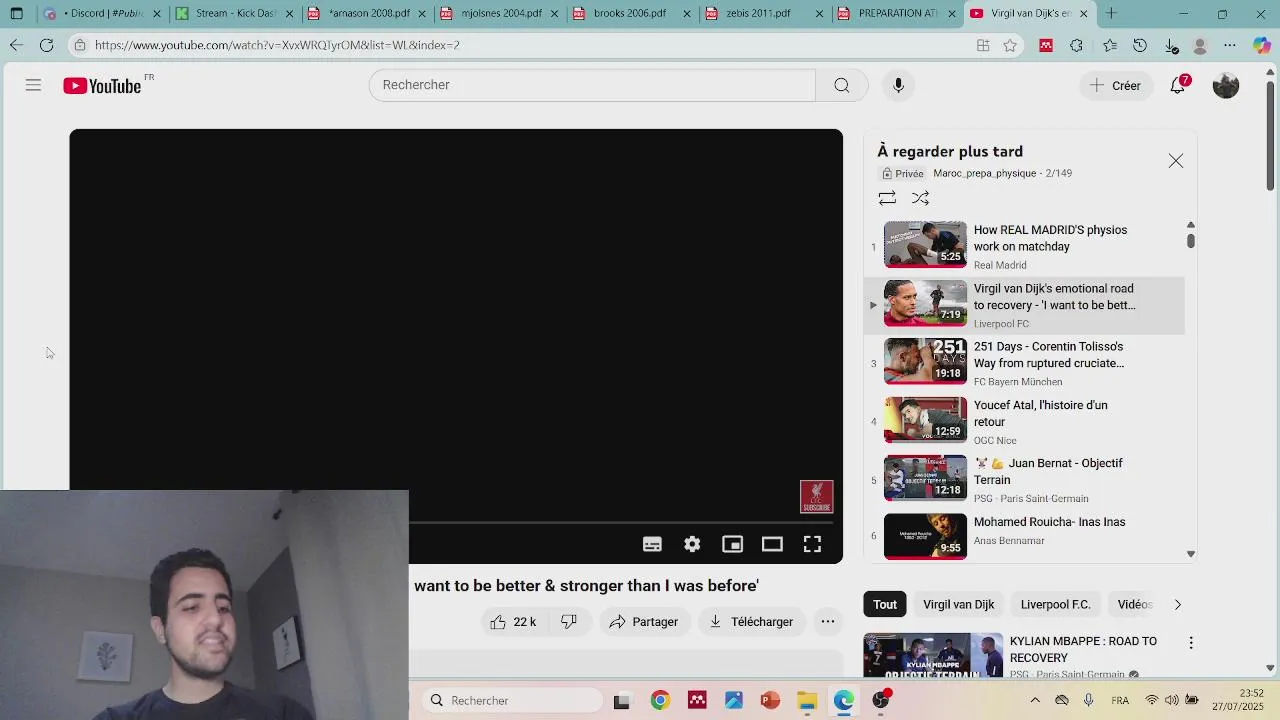Open browser profile icon

pyautogui.click(x=1200, y=45)
